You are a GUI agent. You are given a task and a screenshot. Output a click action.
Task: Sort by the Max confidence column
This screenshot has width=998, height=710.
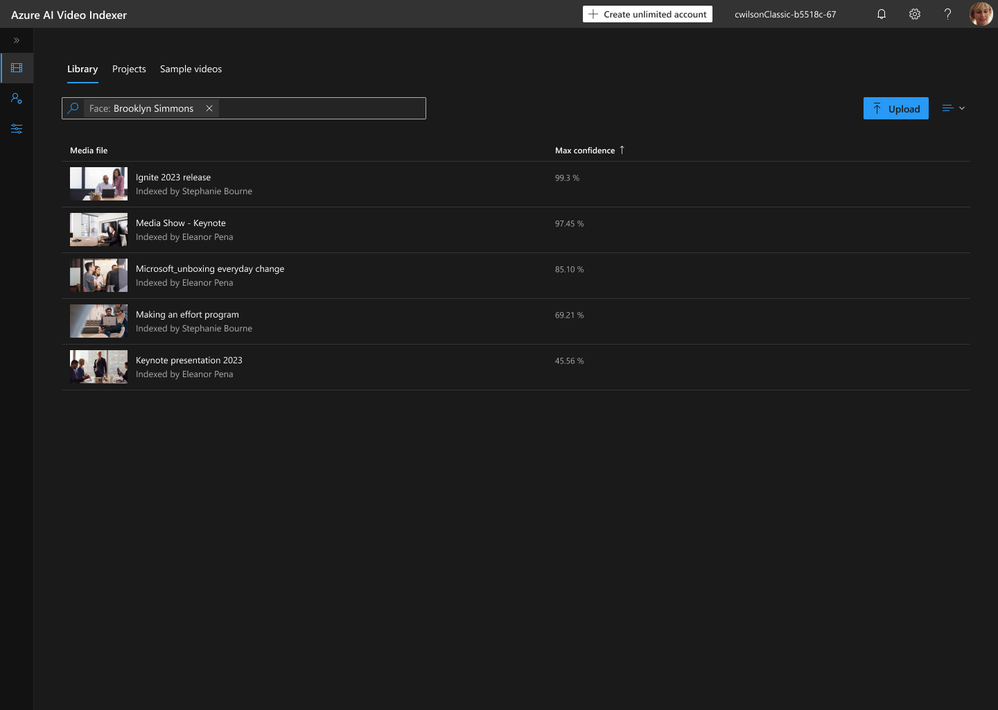pyautogui.click(x=585, y=150)
